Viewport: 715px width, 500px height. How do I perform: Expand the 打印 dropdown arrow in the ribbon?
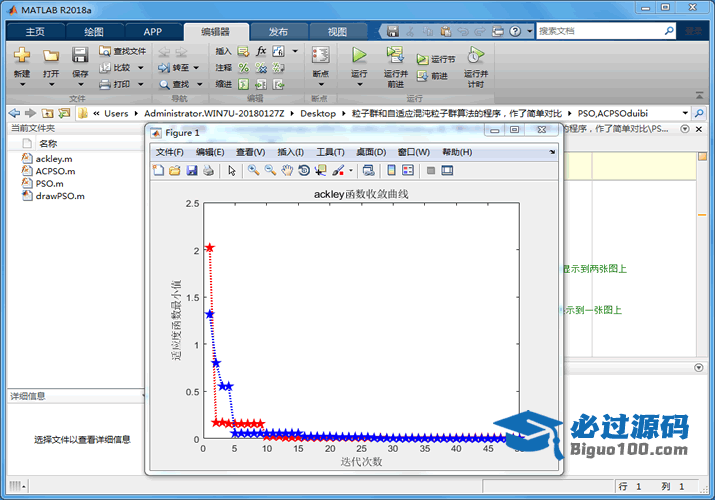point(140,84)
